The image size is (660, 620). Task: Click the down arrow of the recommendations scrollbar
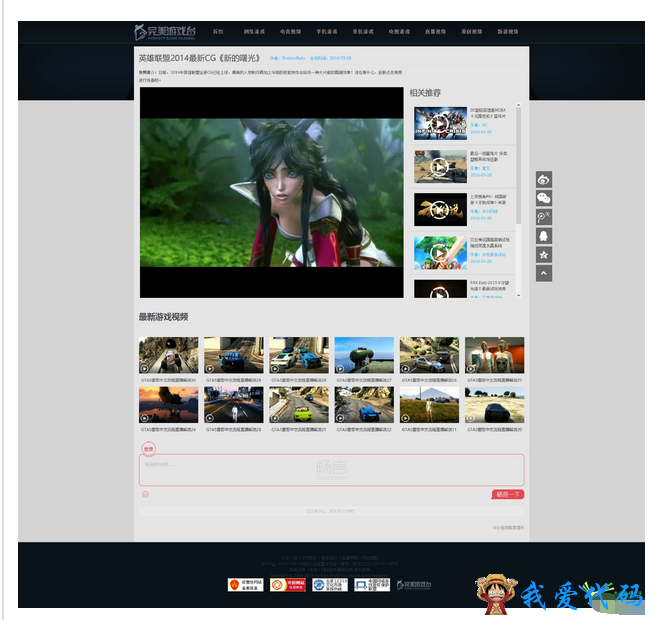(x=519, y=295)
